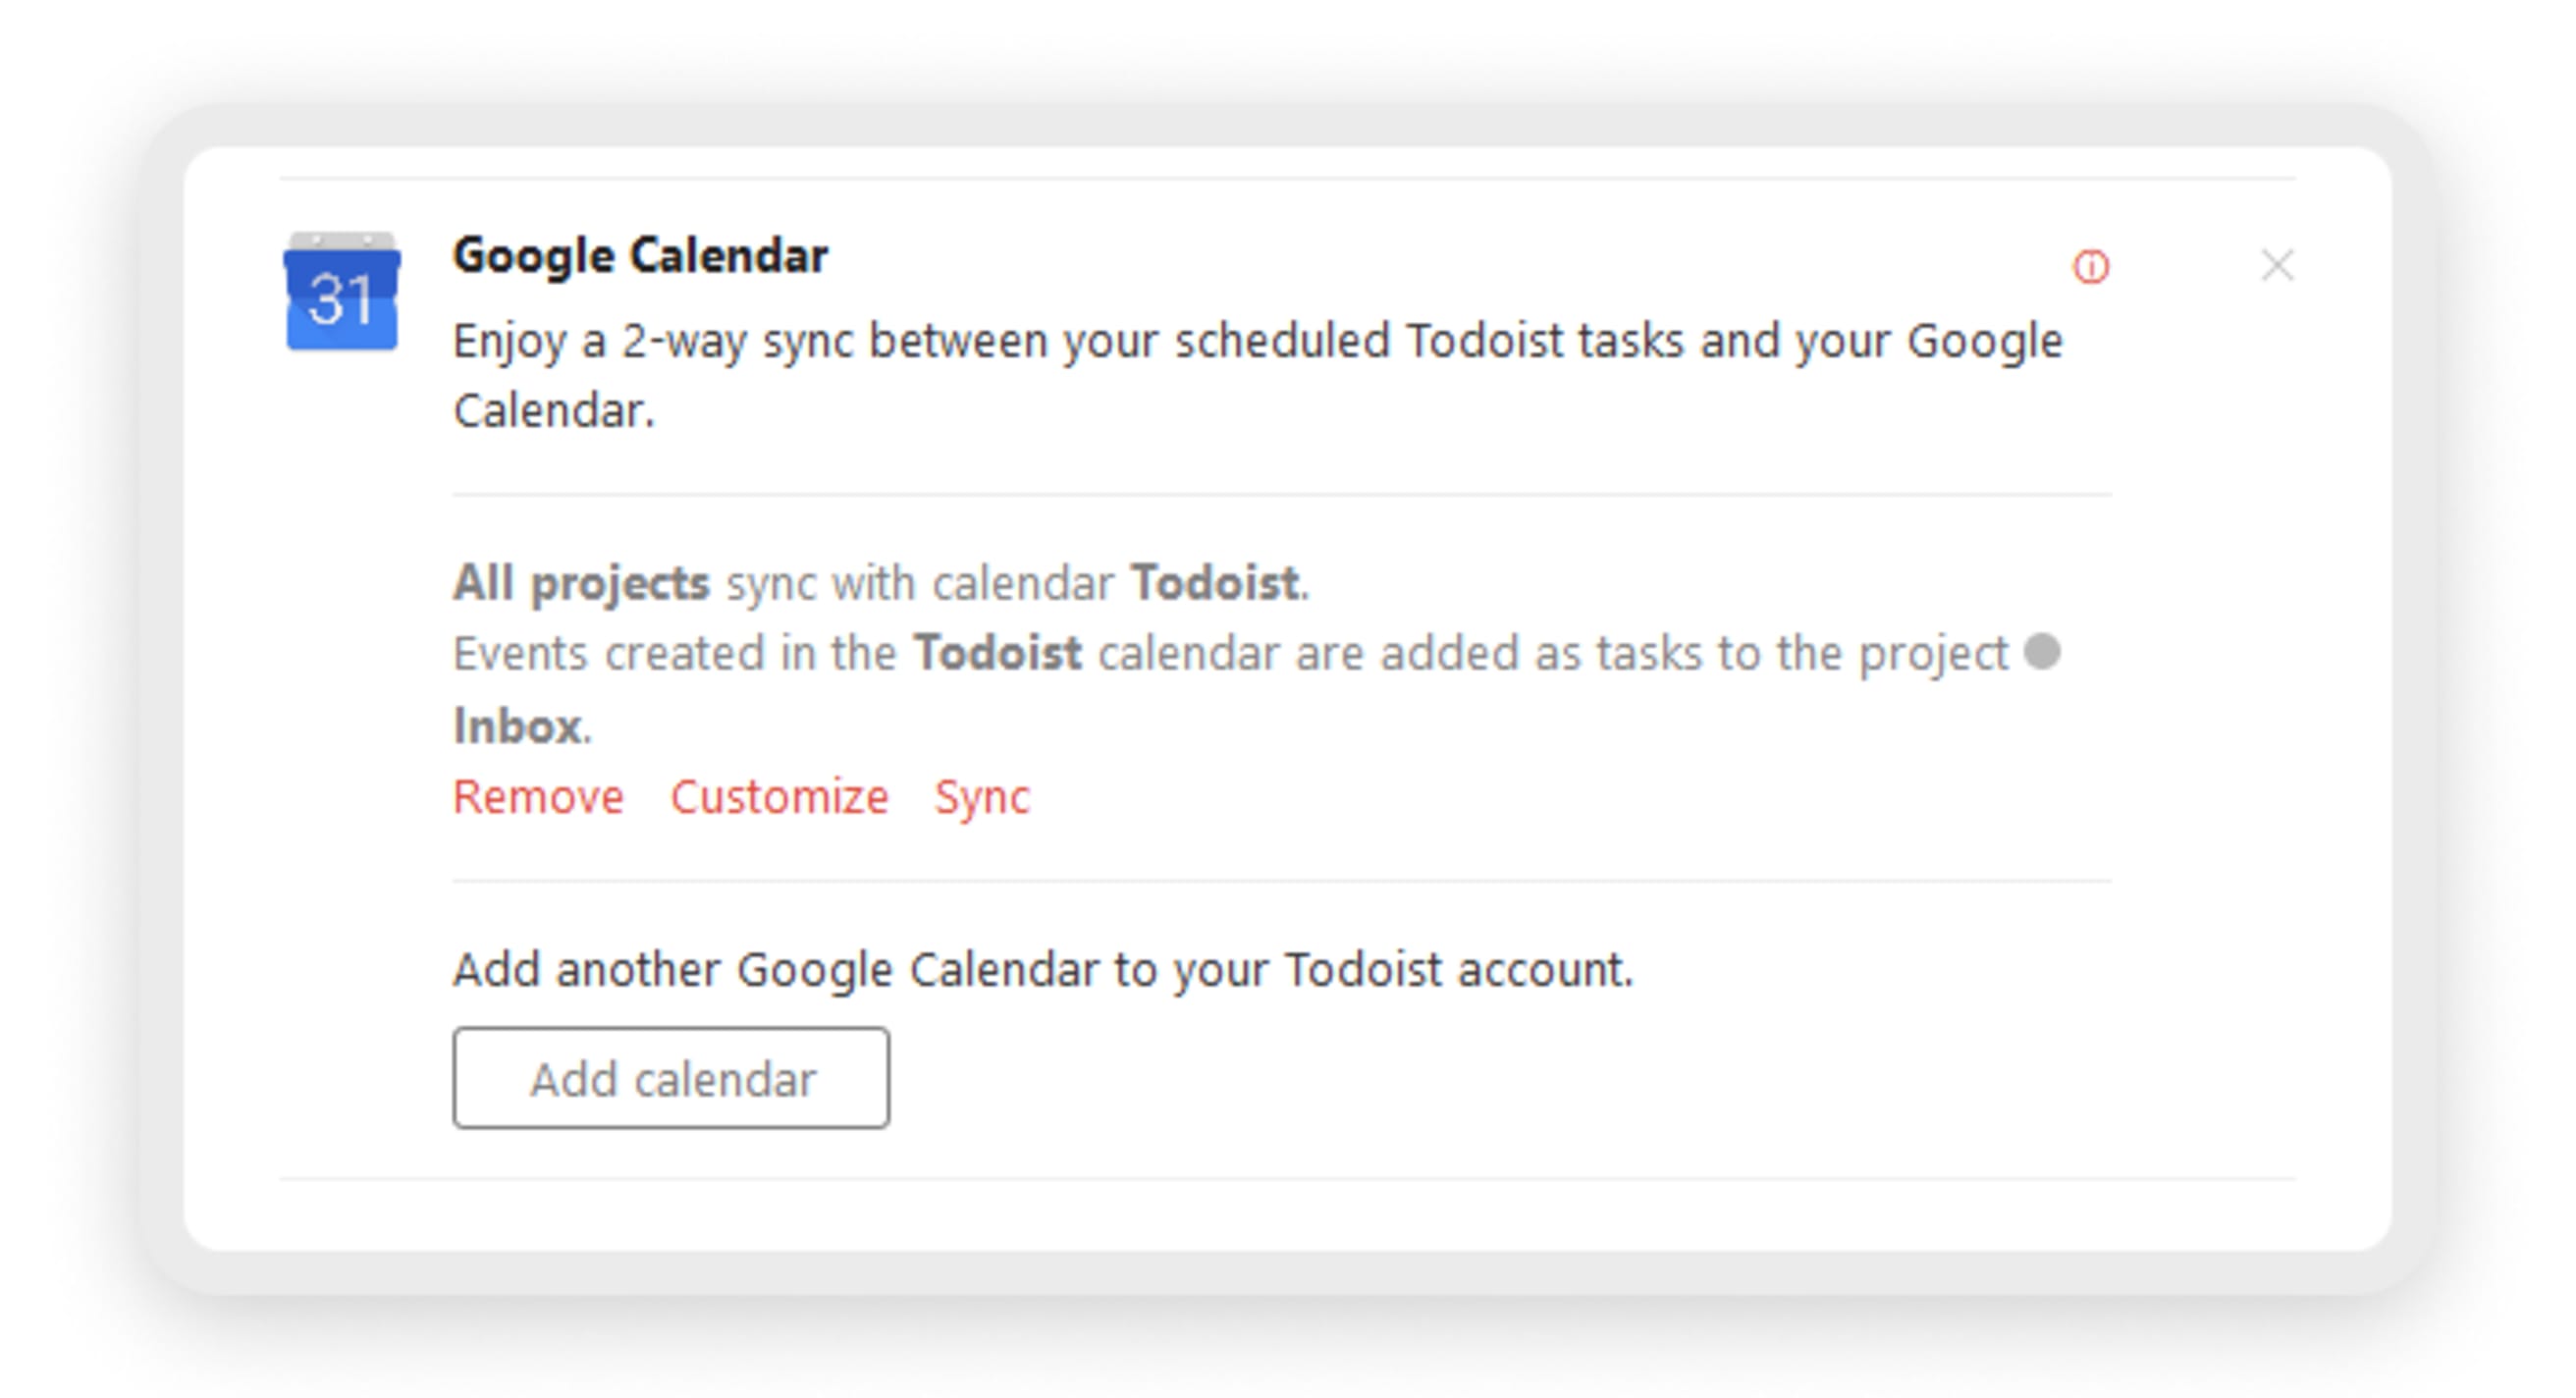This screenshot has width=2576, height=1398.
Task: Click the bold Inbox project name
Action: [517, 726]
